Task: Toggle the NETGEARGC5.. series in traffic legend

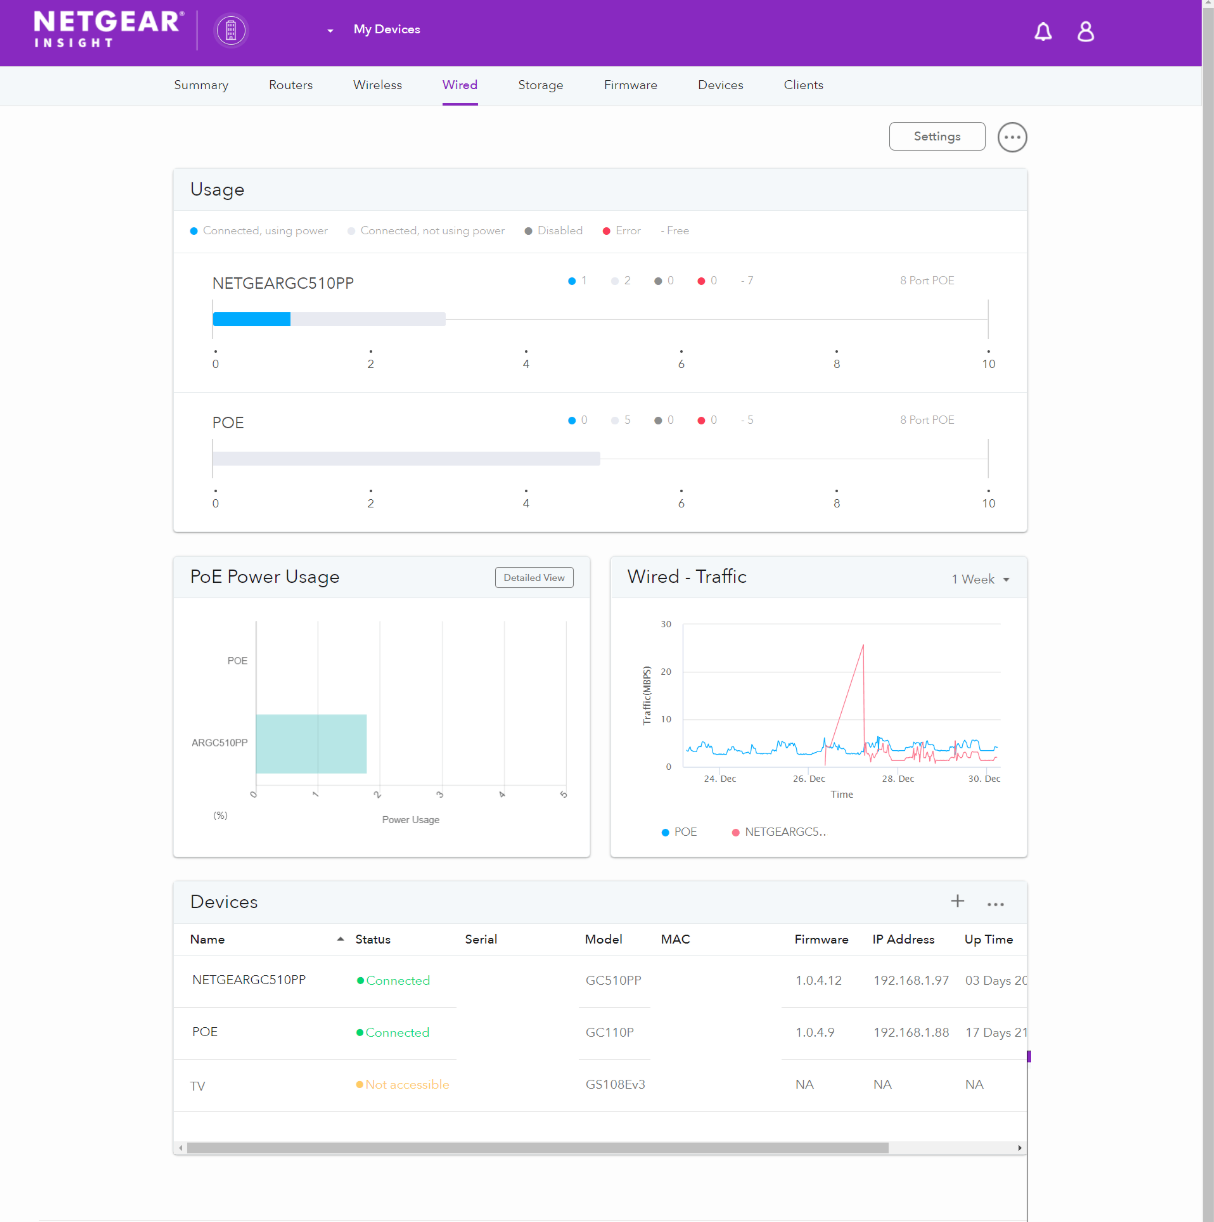Action: [x=779, y=832]
